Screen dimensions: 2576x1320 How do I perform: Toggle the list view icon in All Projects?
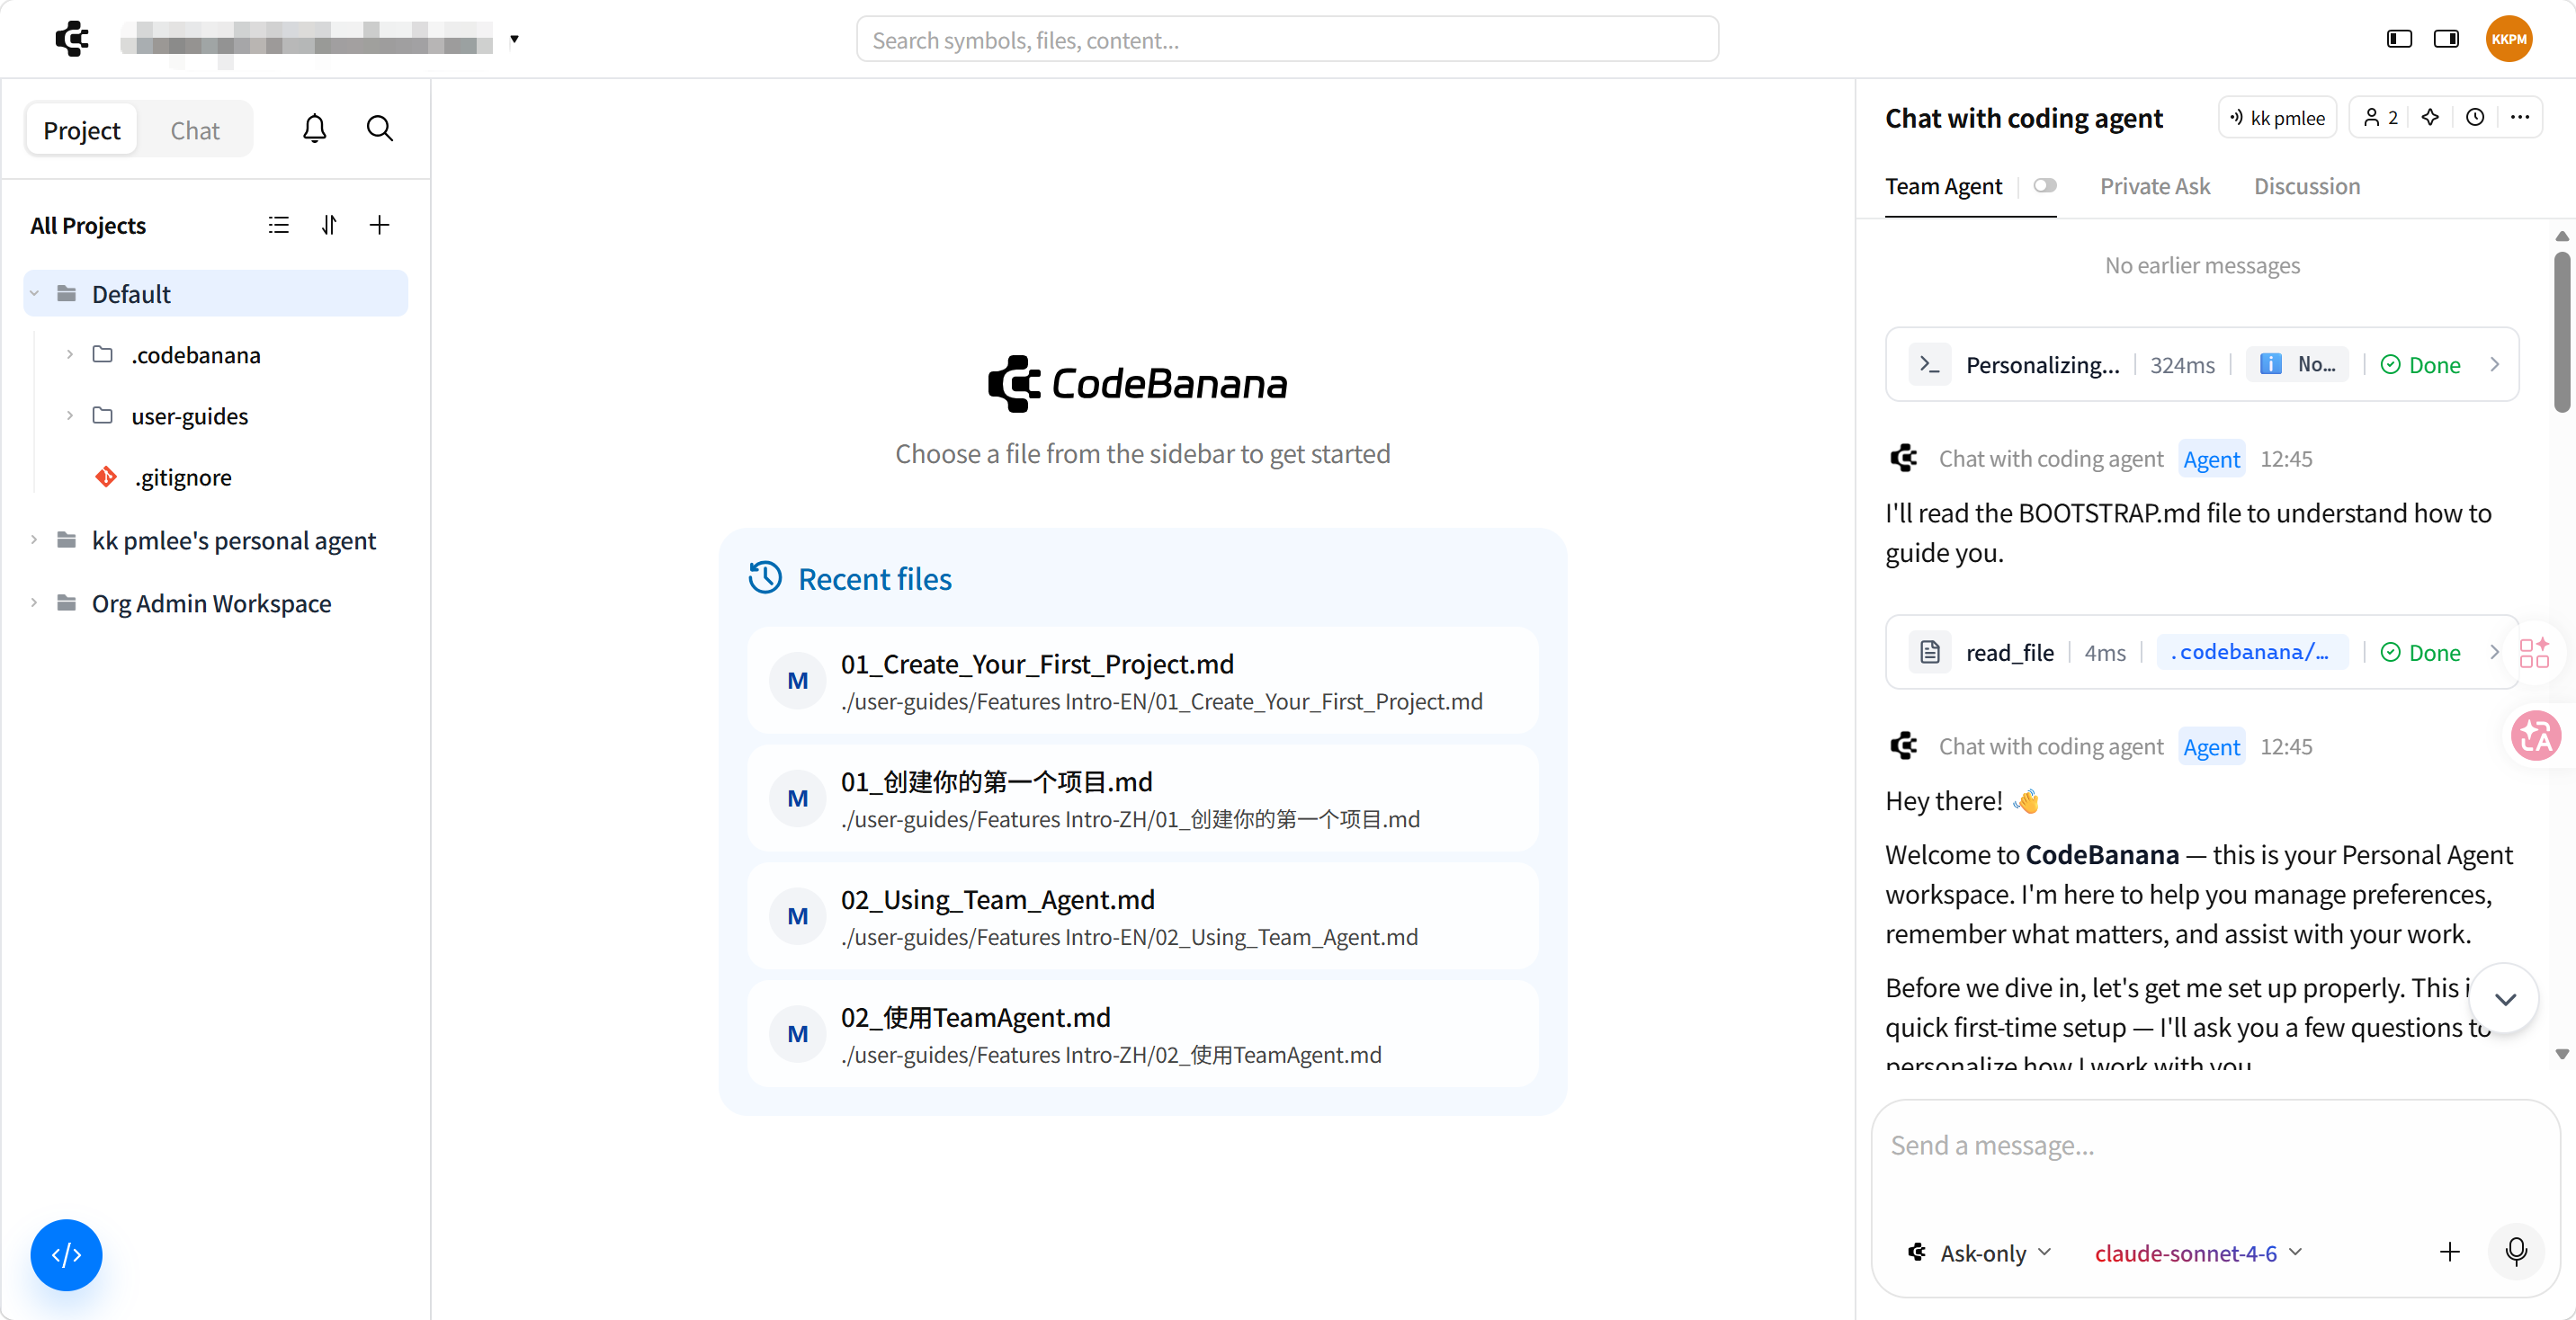coord(278,225)
